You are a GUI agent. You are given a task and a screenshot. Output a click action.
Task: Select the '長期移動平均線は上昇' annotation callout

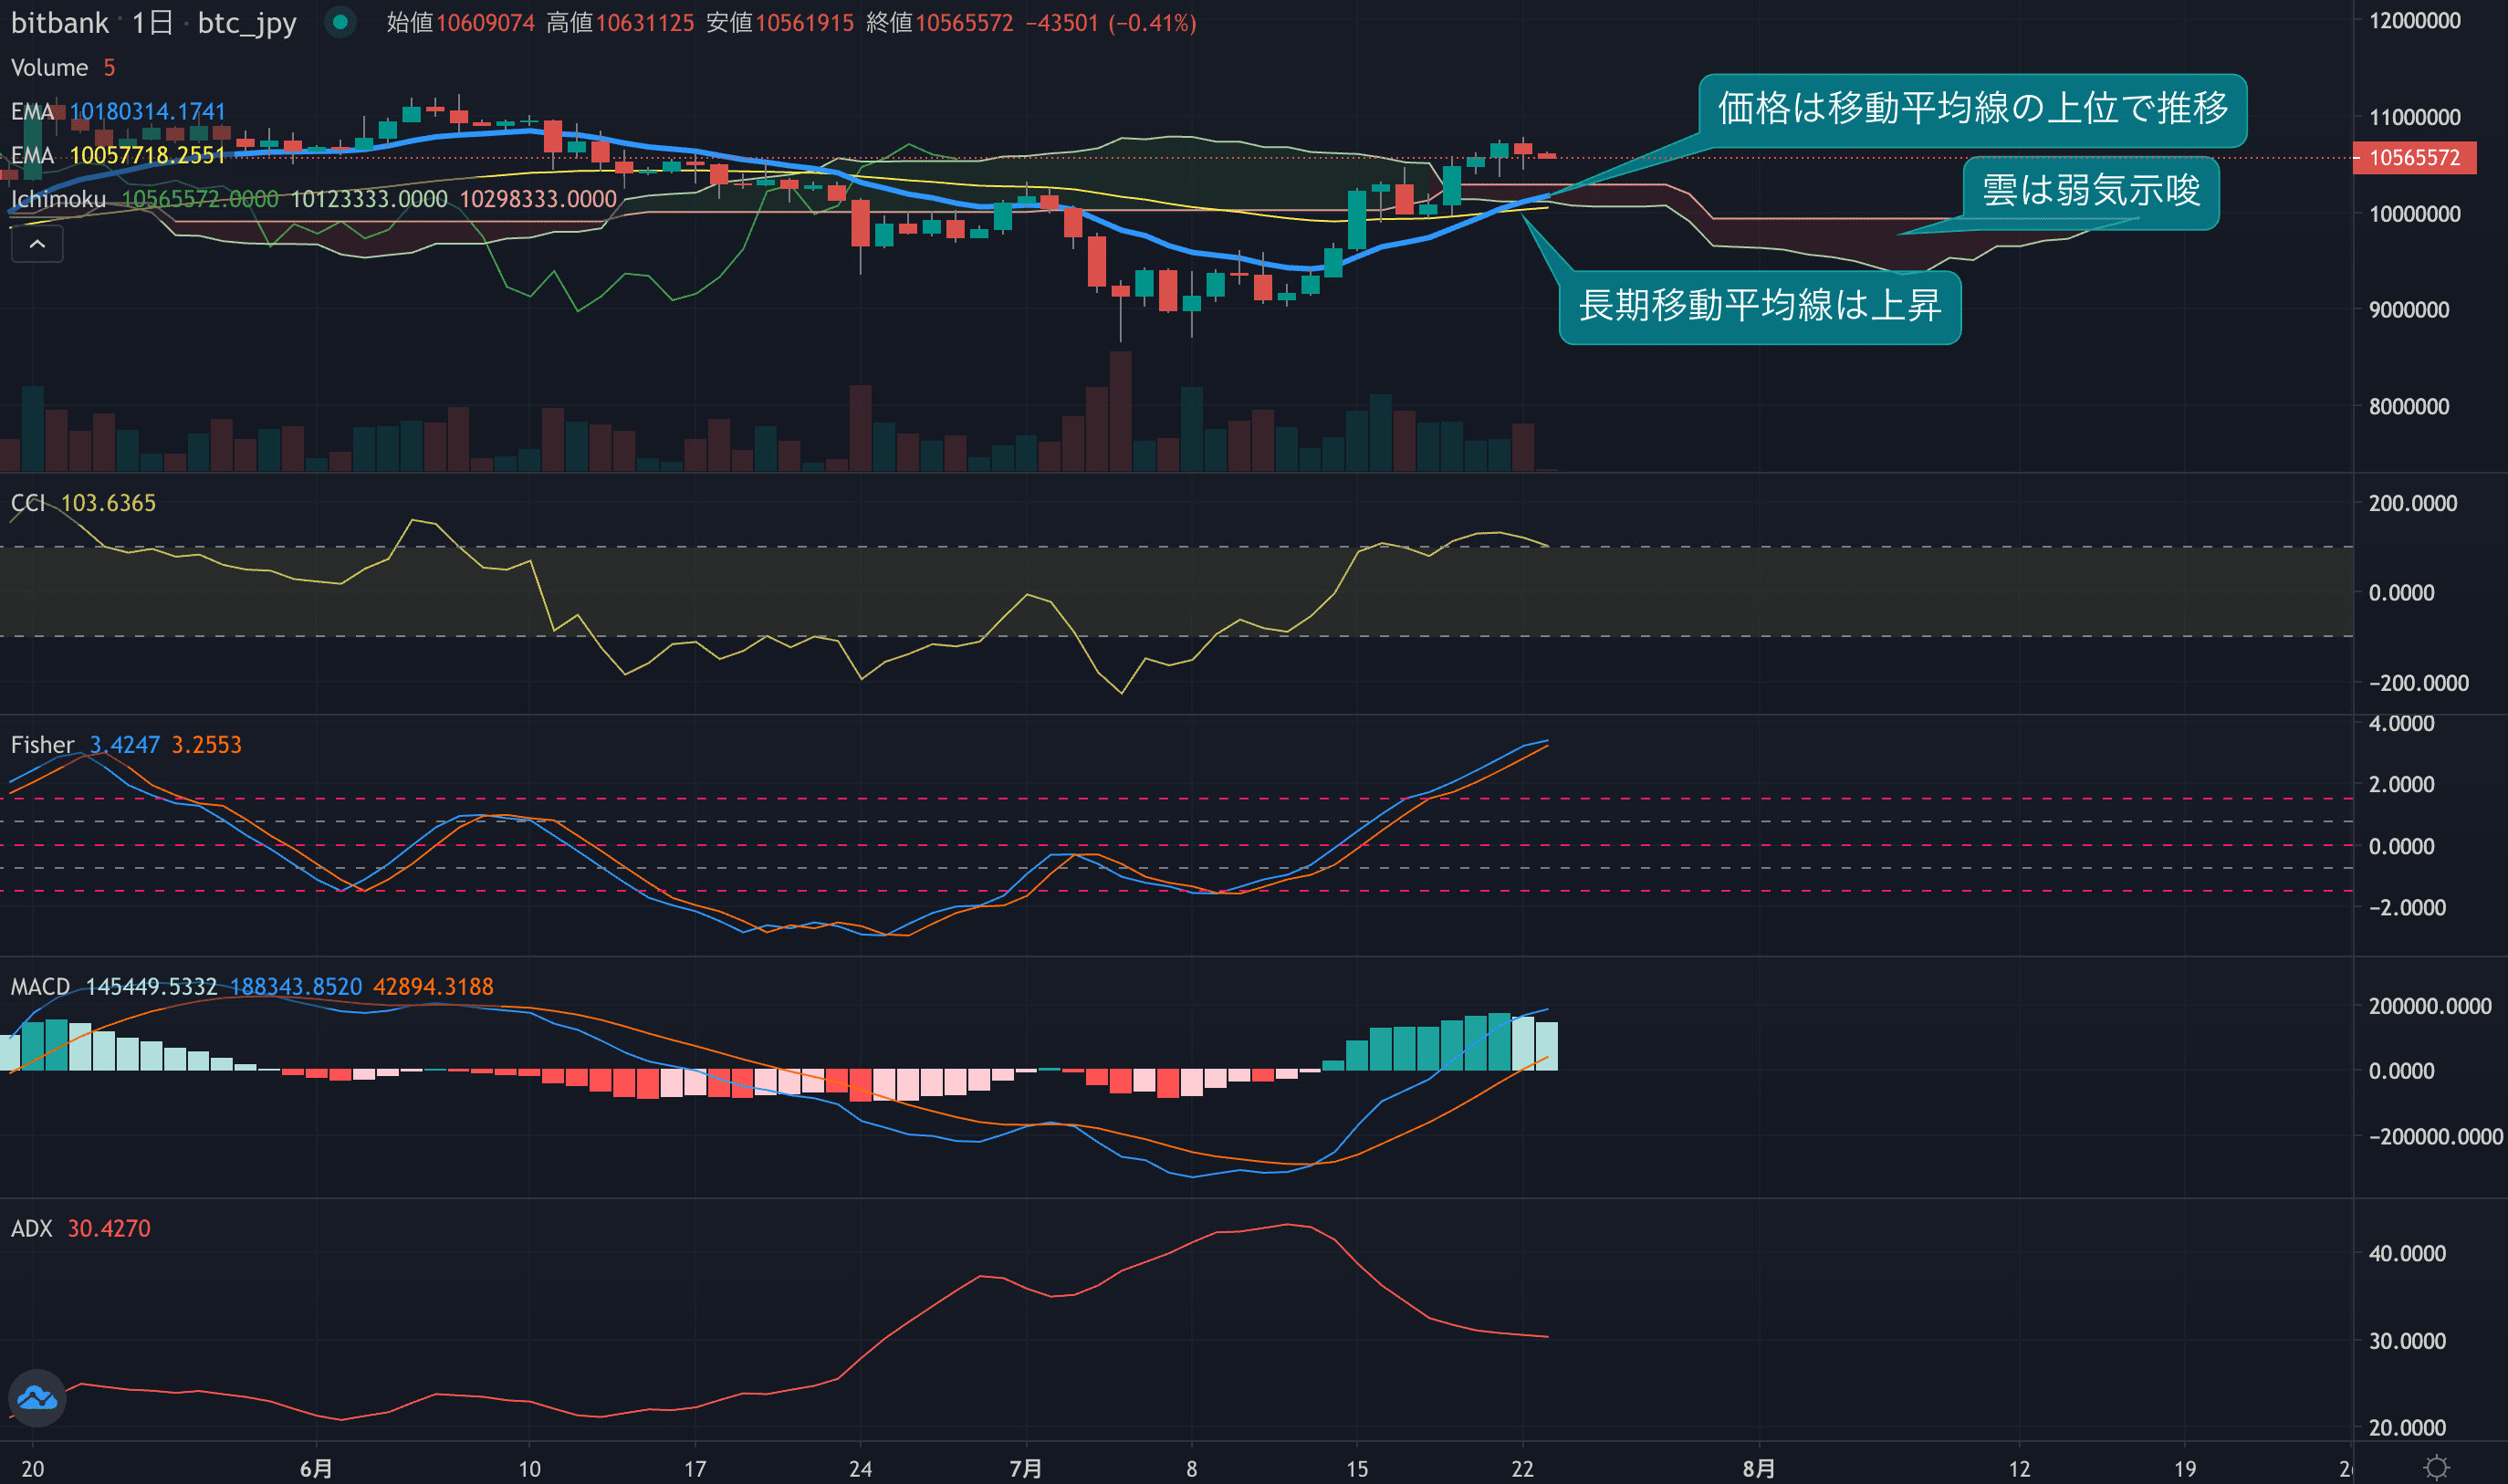[x=1759, y=306]
